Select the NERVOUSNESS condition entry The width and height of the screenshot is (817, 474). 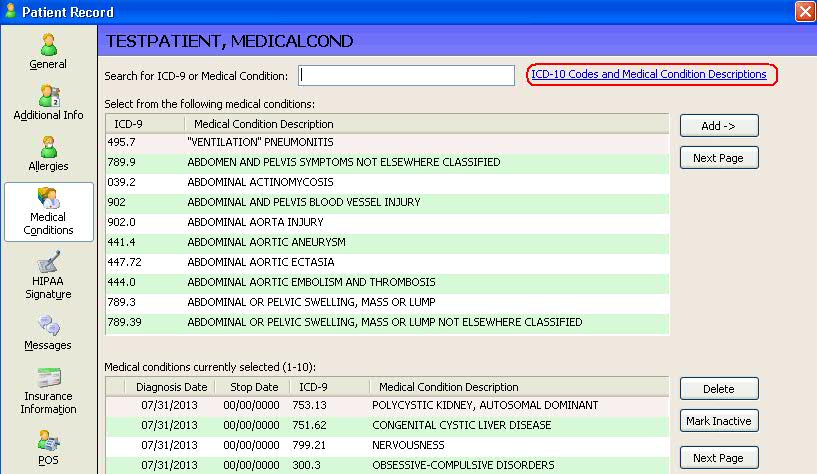click(x=388, y=445)
